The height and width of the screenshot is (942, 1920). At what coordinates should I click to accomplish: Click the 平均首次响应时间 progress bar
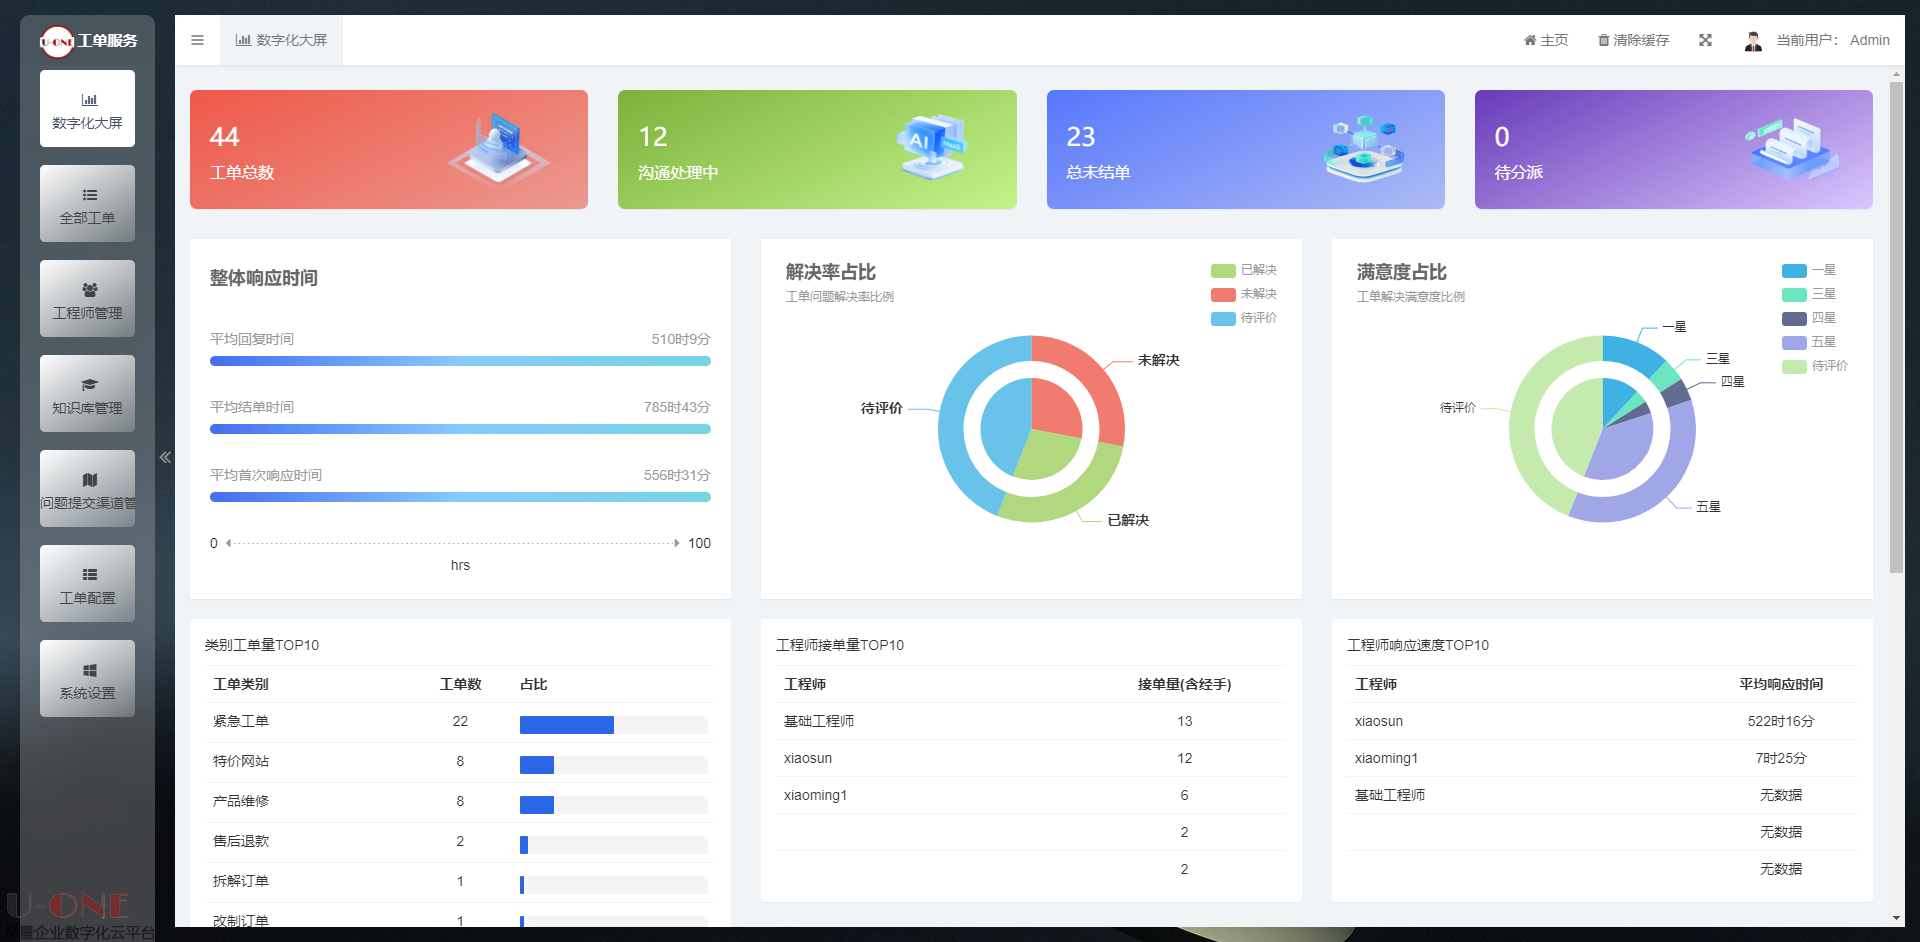point(460,497)
